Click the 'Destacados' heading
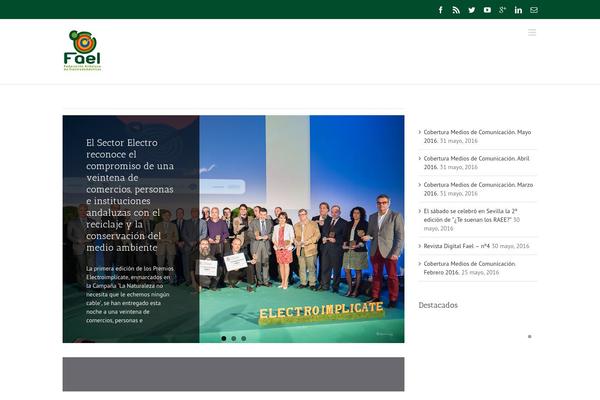 pyautogui.click(x=438, y=305)
